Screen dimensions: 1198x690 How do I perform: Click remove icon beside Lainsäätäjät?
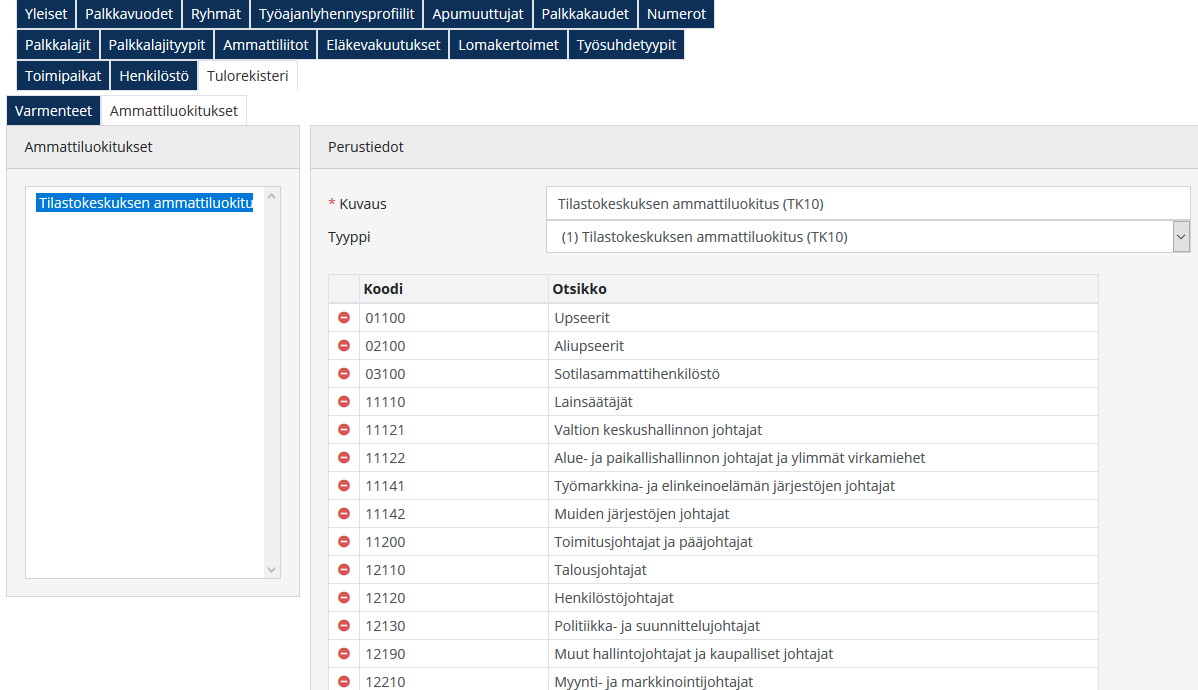344,402
